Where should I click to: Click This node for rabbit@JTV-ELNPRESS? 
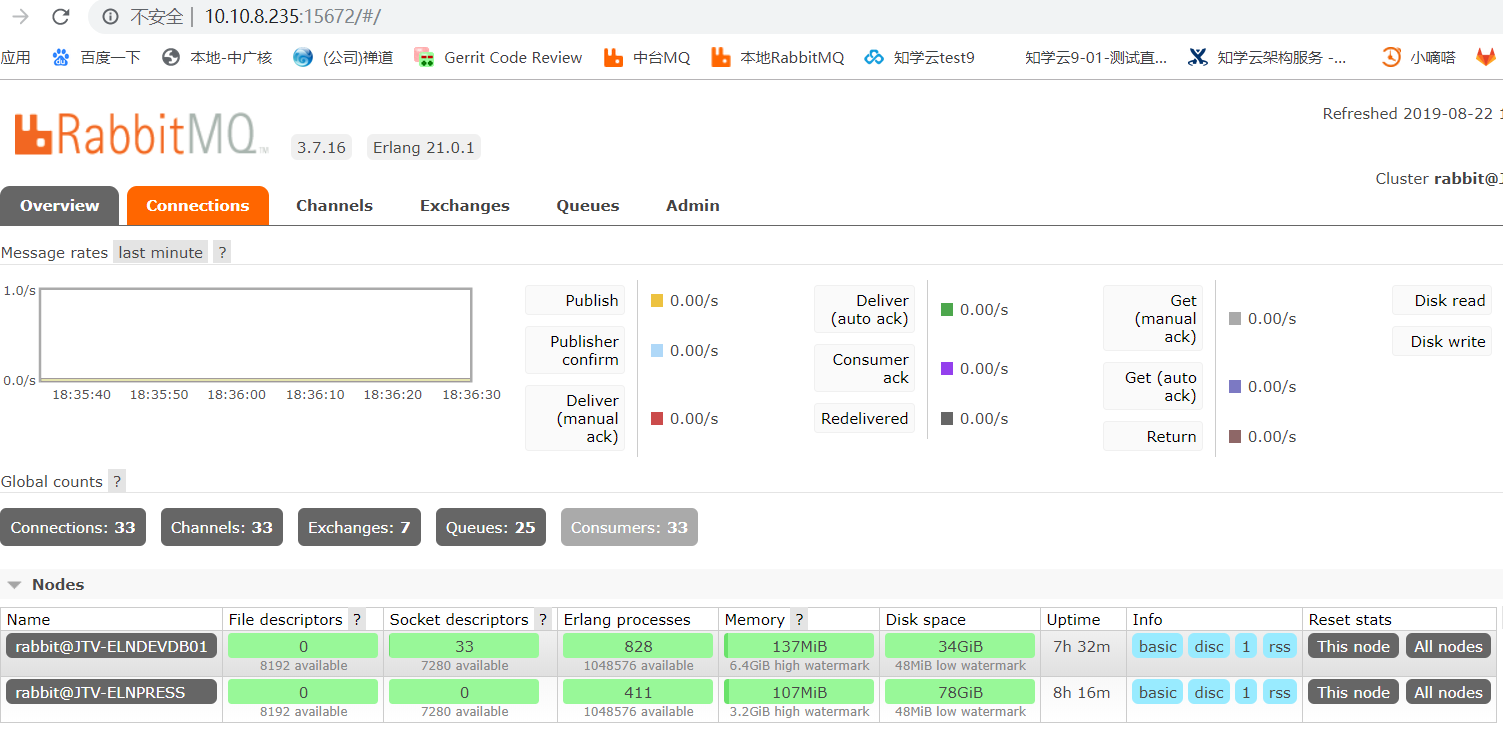click(x=1352, y=691)
